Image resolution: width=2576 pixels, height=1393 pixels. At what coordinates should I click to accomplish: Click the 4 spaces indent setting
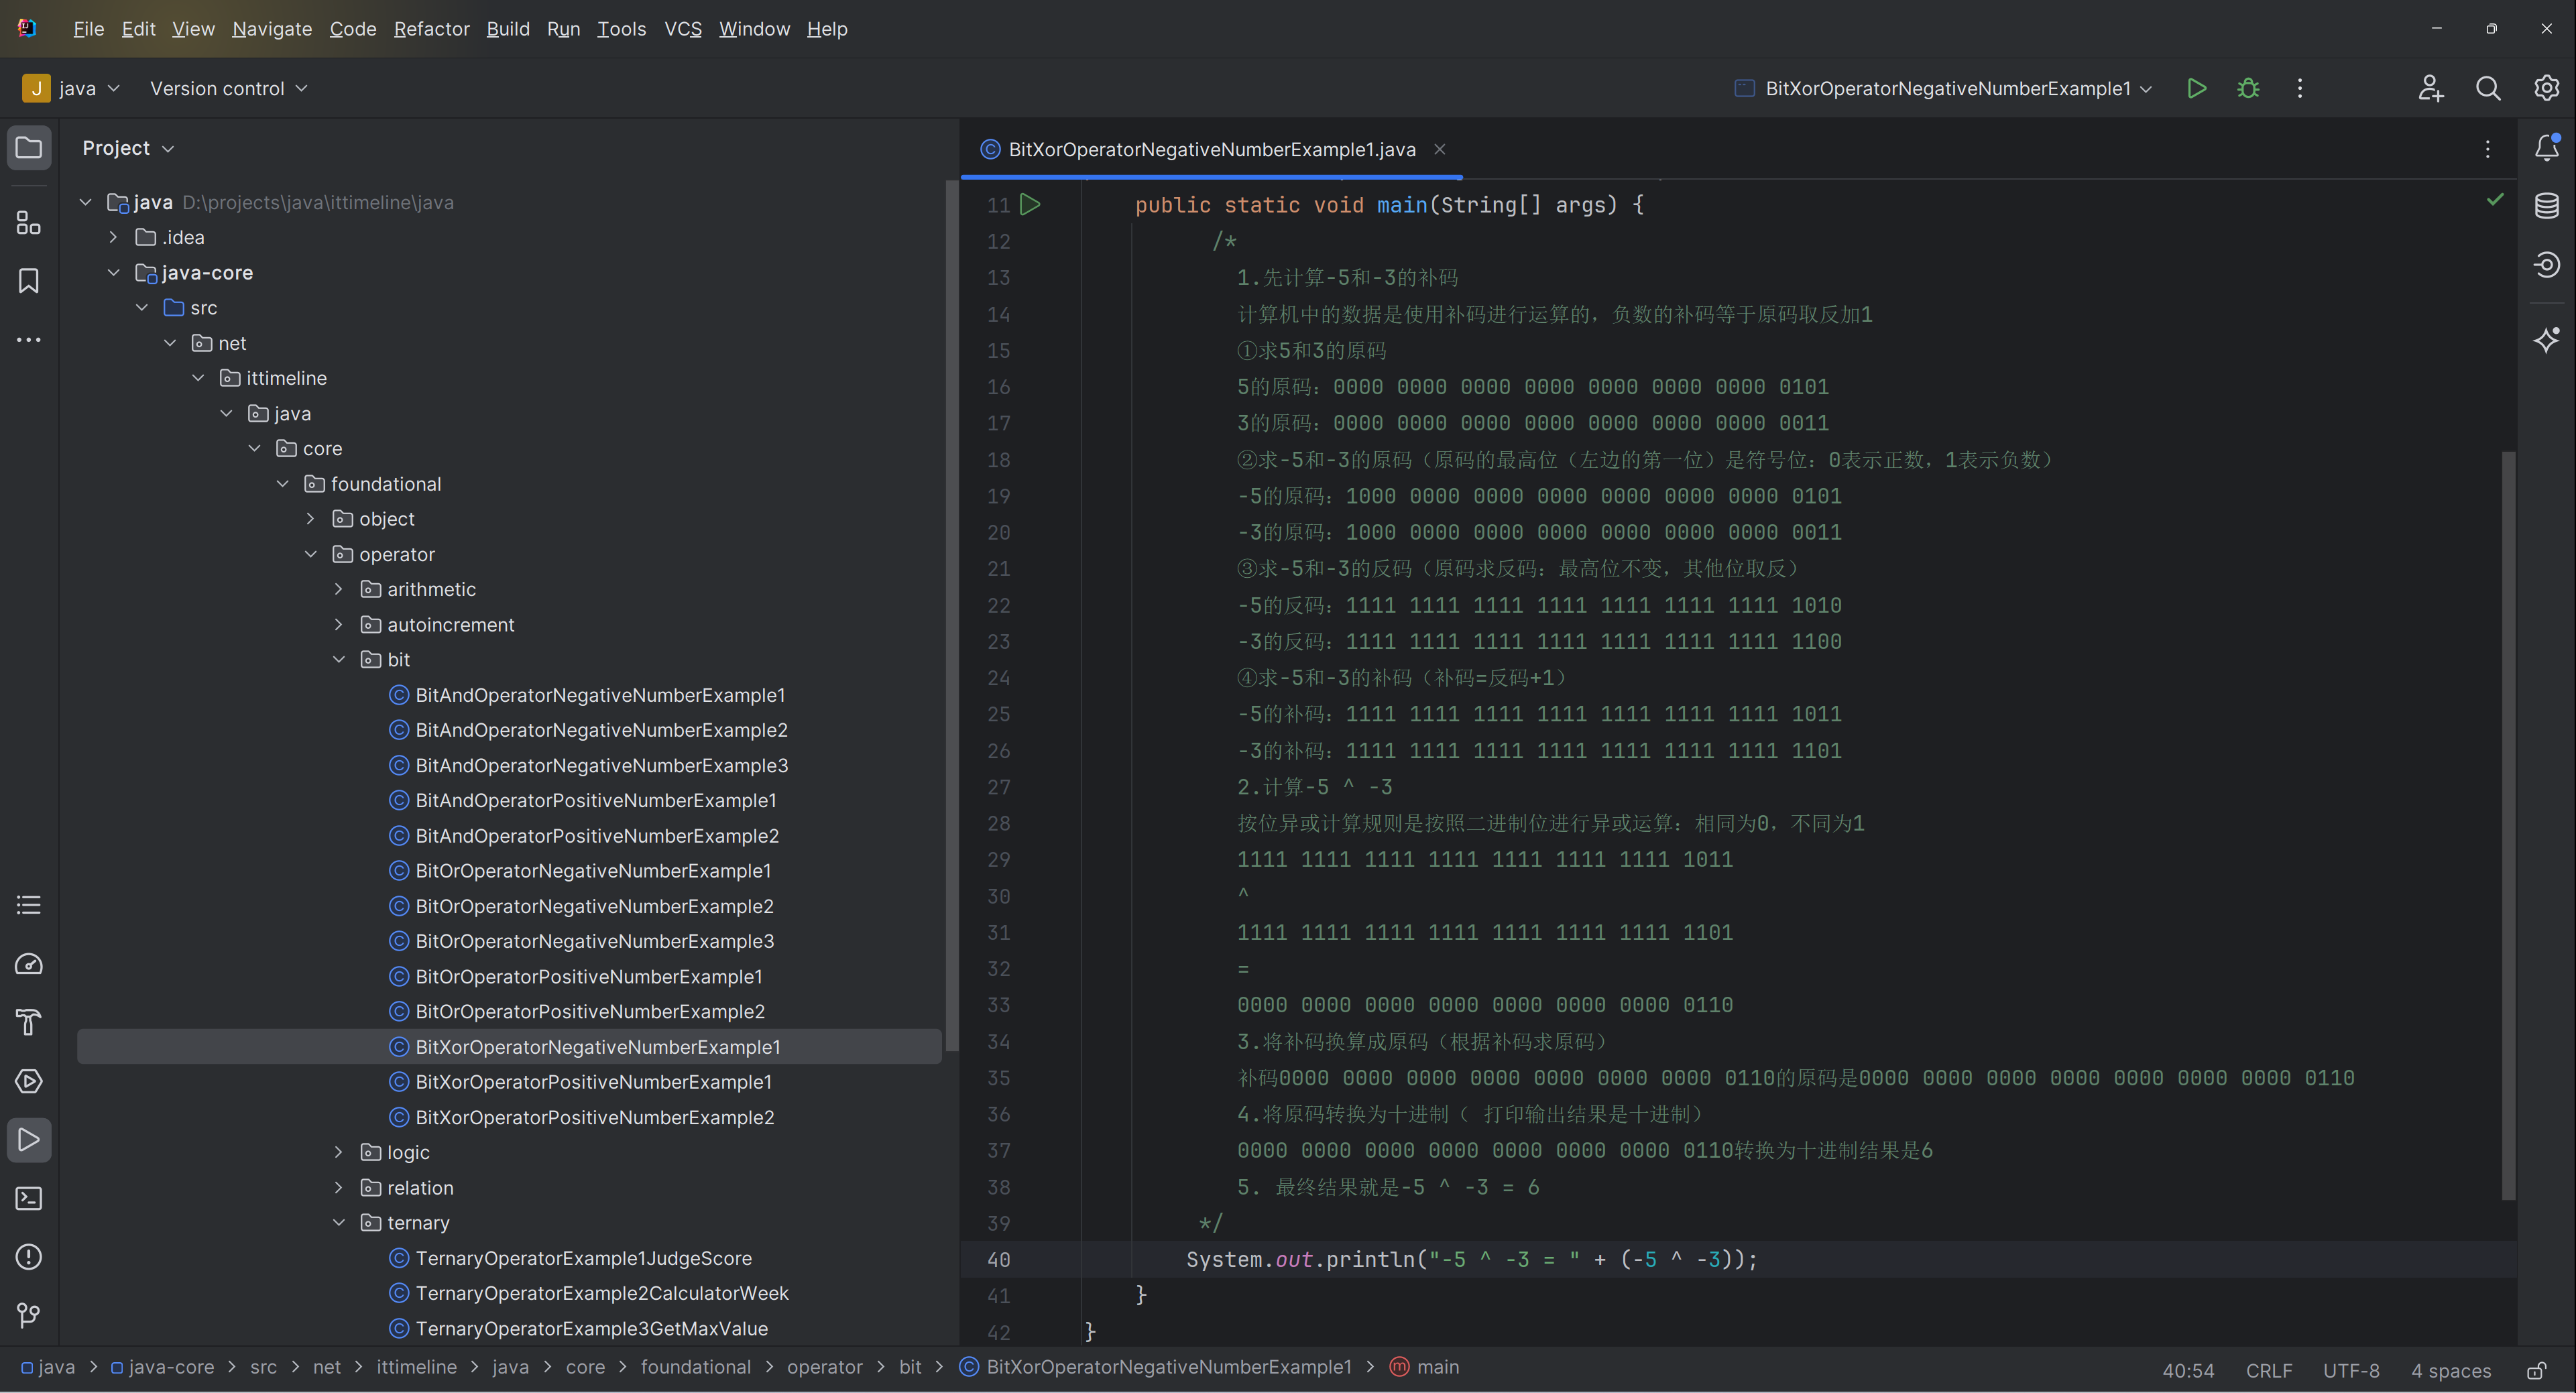pyautogui.click(x=2450, y=1370)
